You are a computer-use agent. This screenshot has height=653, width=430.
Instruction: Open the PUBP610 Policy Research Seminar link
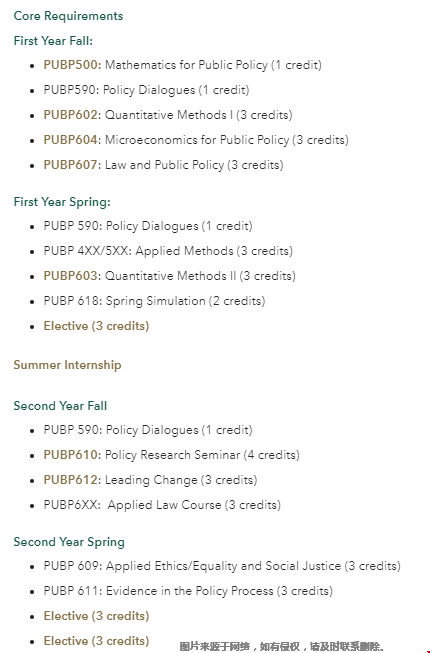pyautogui.click(x=70, y=455)
